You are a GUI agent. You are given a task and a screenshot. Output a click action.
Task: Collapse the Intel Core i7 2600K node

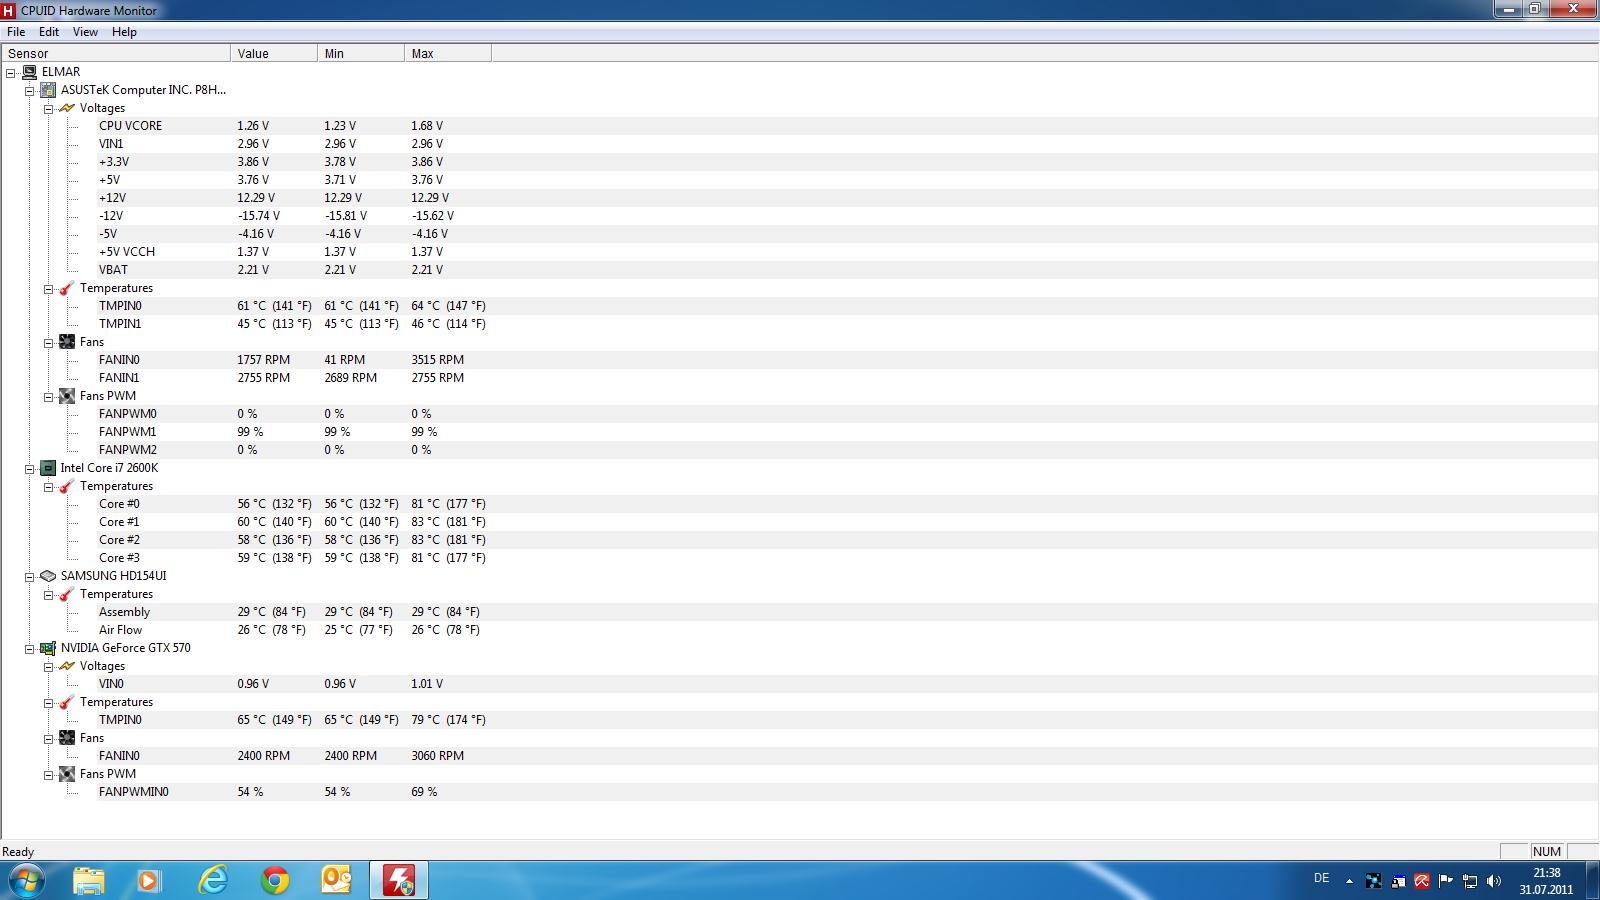coord(29,468)
